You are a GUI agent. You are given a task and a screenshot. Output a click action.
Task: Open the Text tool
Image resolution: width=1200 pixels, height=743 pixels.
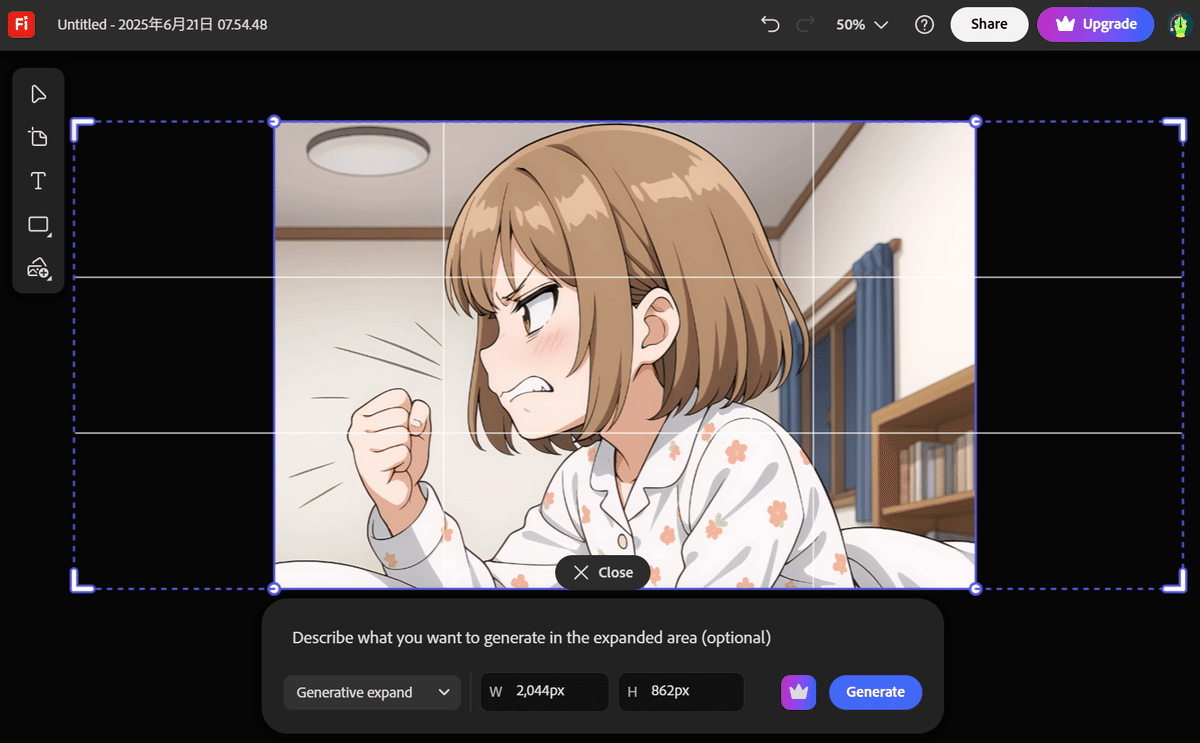tap(38, 181)
